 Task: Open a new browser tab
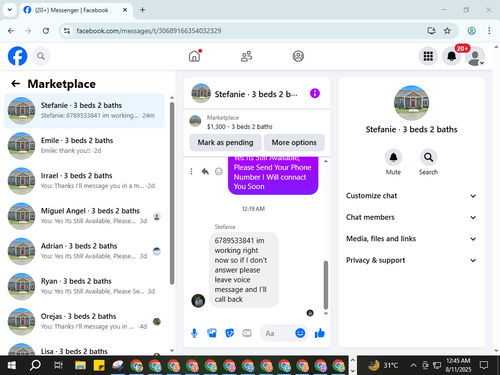142,10
